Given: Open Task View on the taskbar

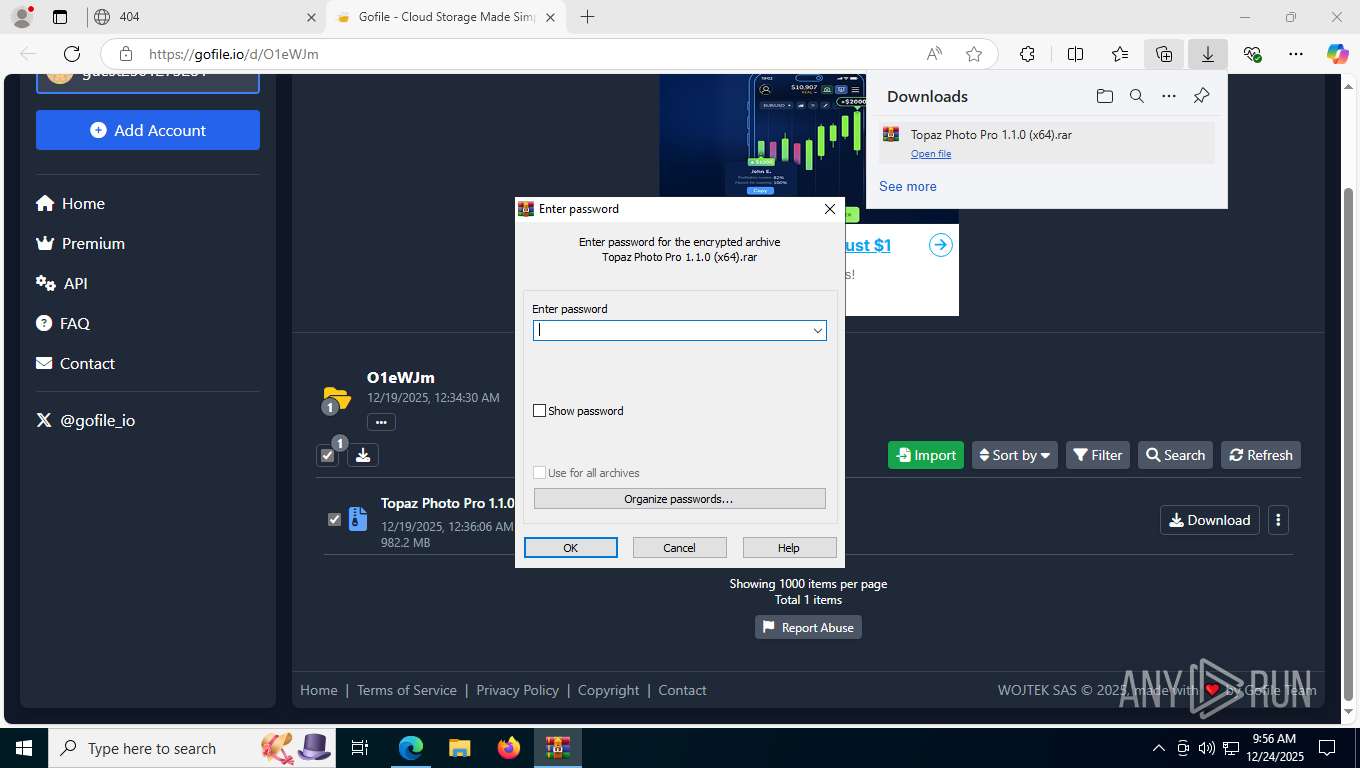Looking at the screenshot, I should coord(360,748).
